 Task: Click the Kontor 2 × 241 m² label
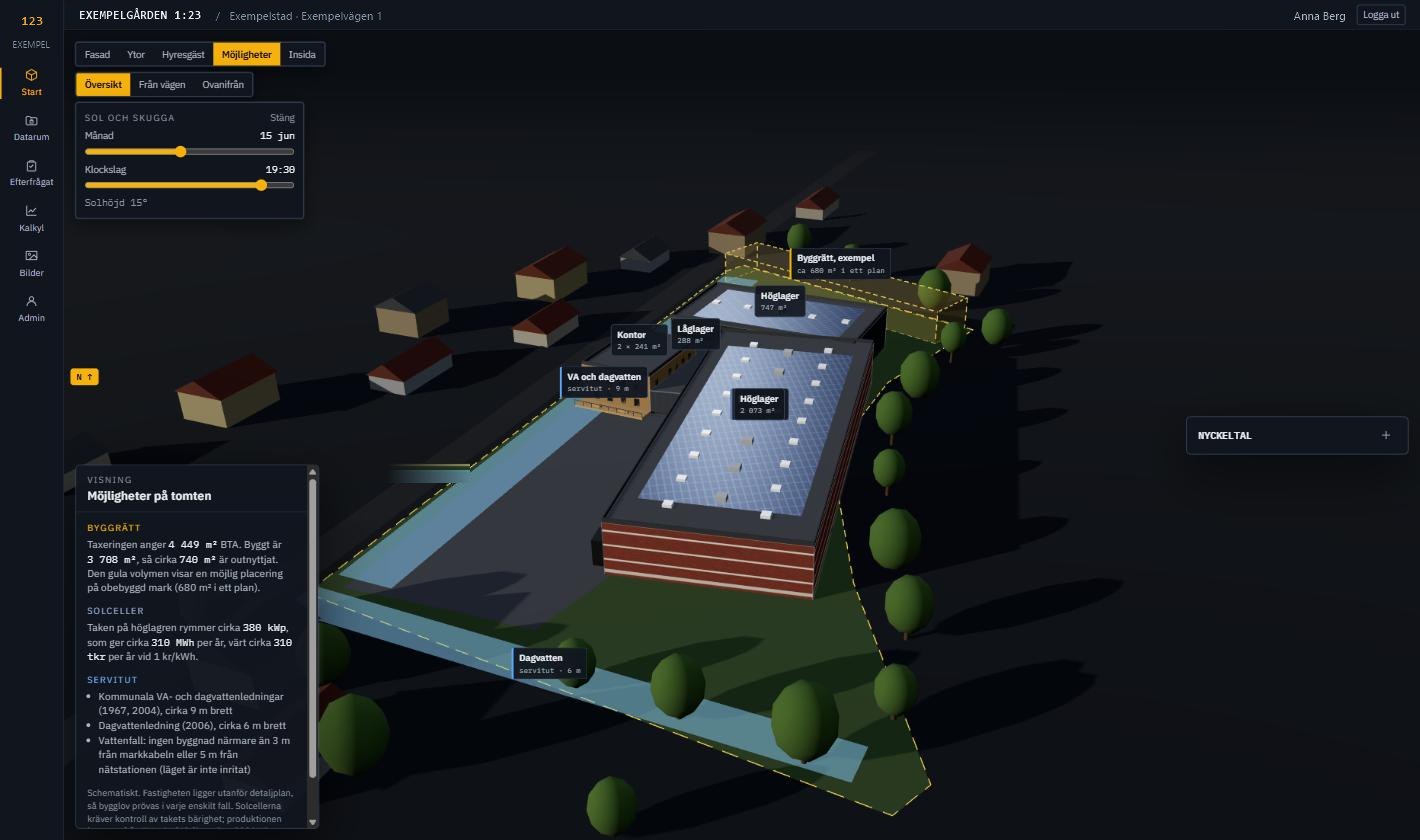[x=638, y=340]
